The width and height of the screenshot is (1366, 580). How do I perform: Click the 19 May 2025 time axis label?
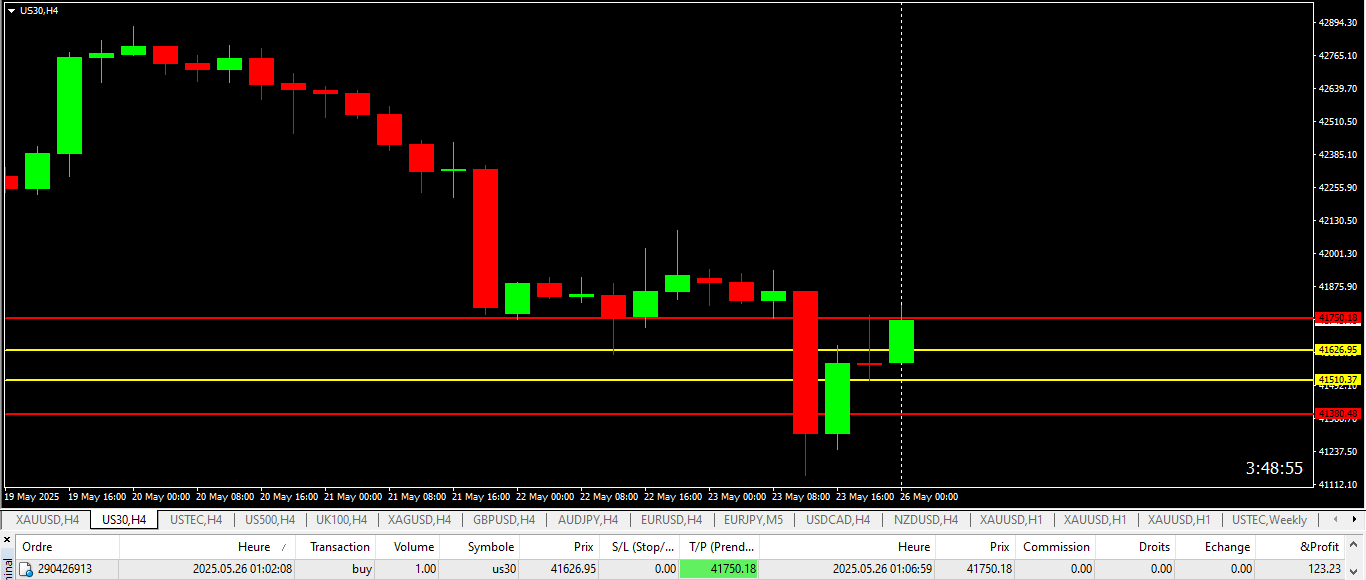(32, 497)
